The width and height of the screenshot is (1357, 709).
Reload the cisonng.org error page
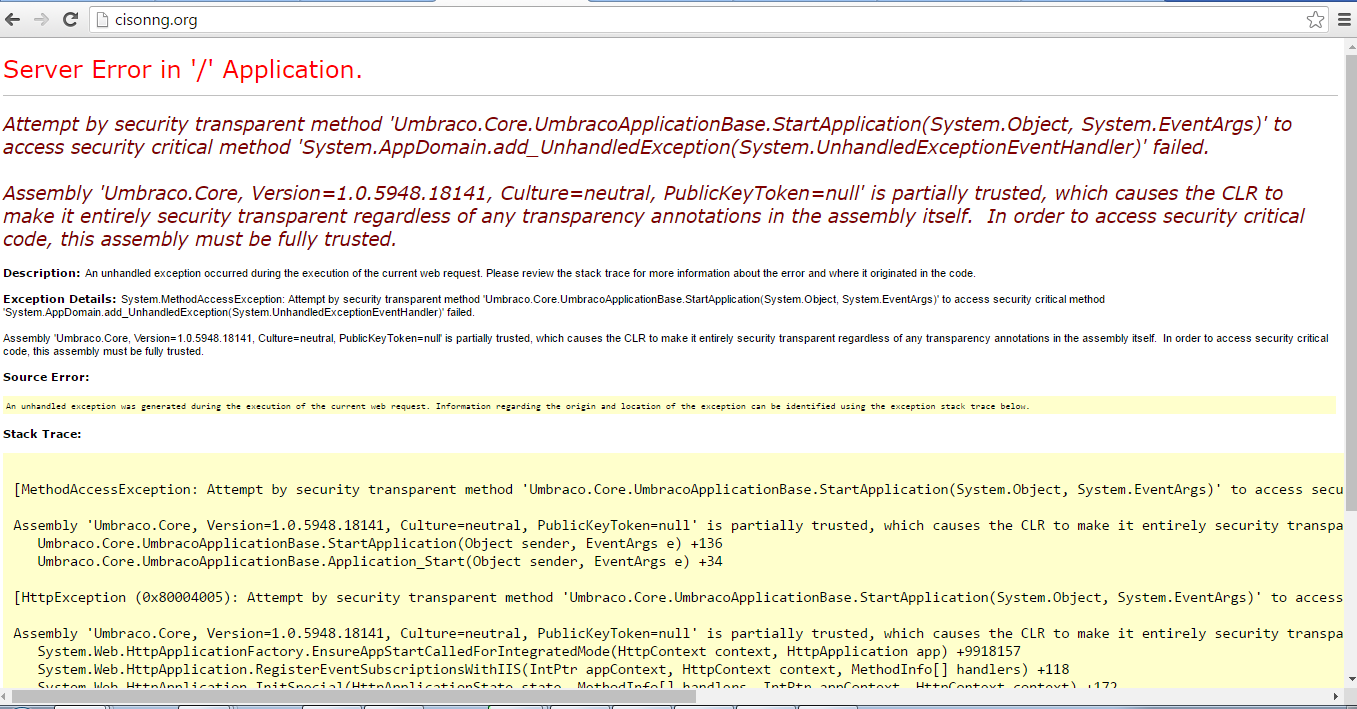69,18
